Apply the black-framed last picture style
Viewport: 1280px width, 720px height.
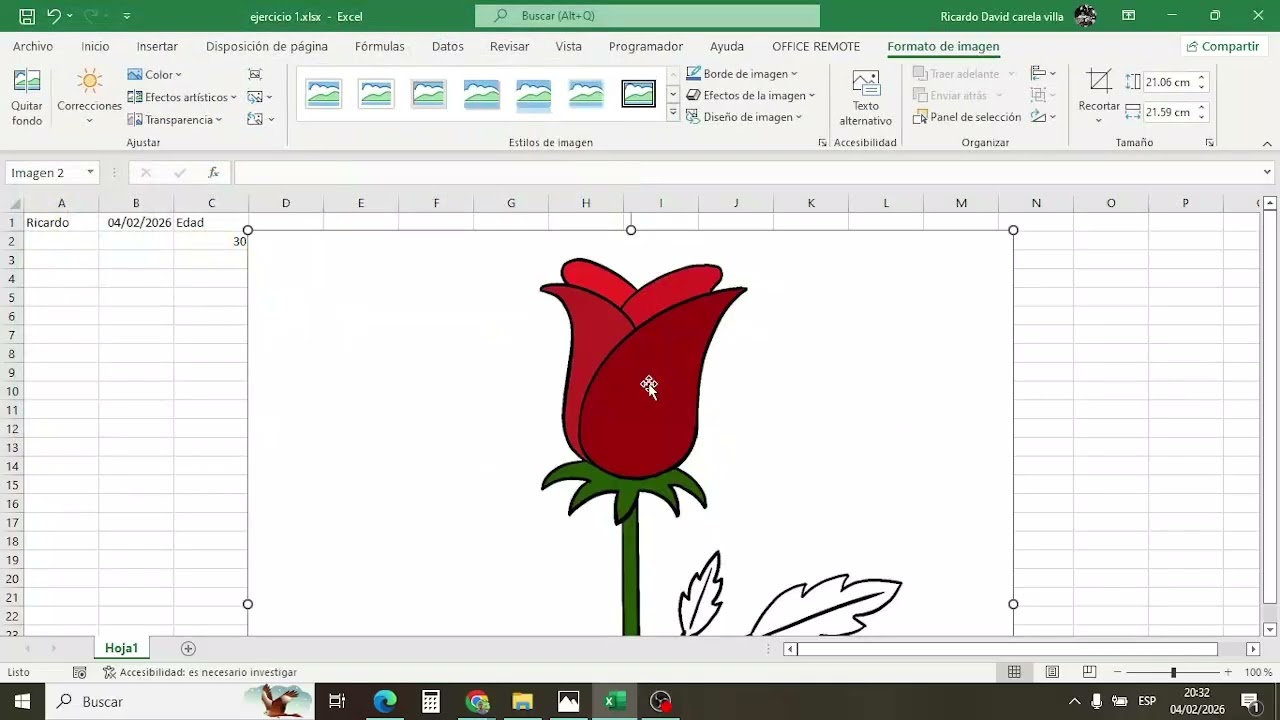coord(638,94)
